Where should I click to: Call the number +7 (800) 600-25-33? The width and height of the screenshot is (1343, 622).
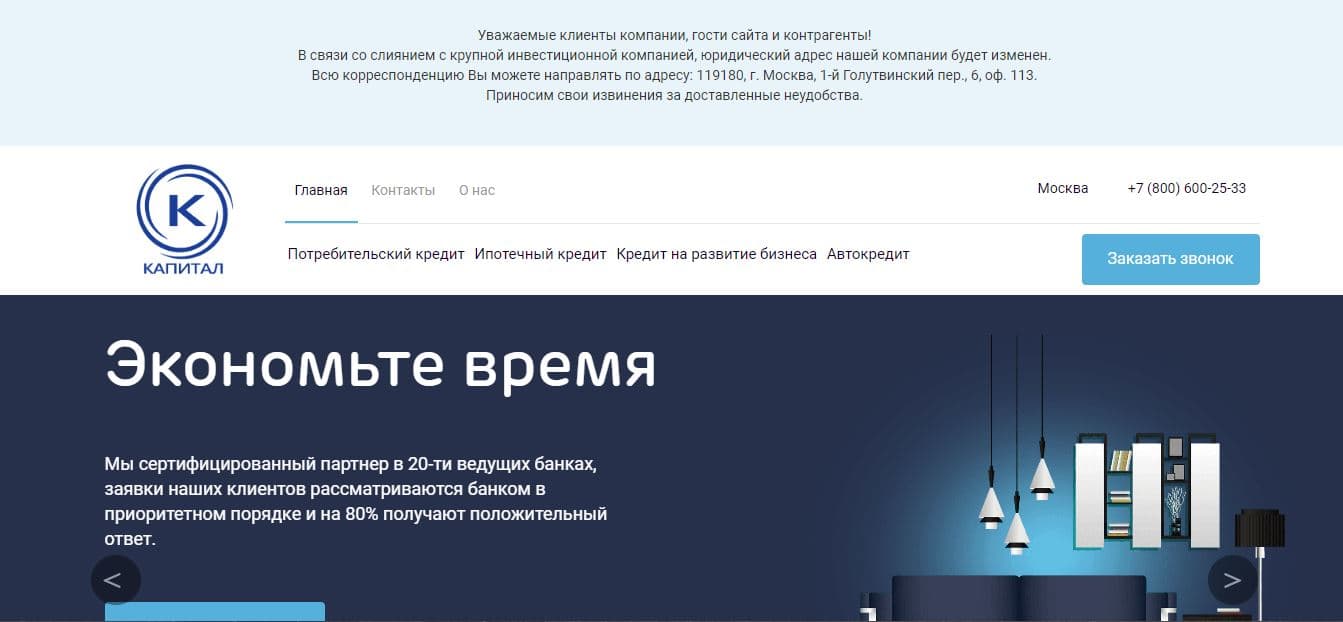pos(1184,188)
